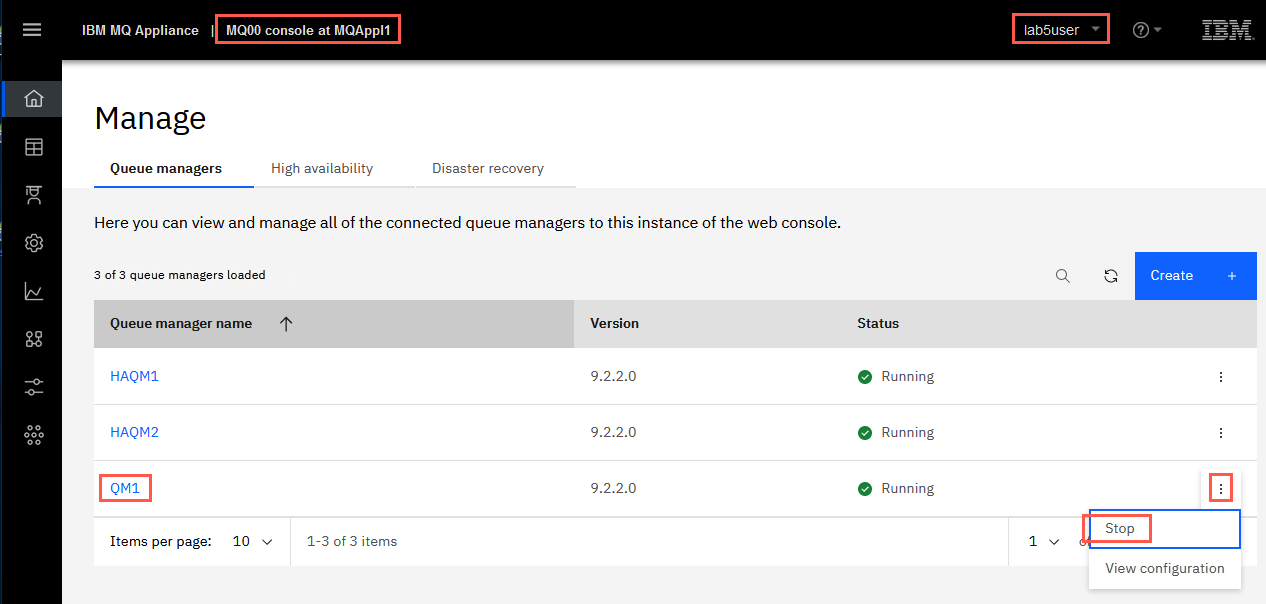The width and height of the screenshot is (1266, 604).
Task: Click the slider controls sidebar icon
Action: (34, 387)
